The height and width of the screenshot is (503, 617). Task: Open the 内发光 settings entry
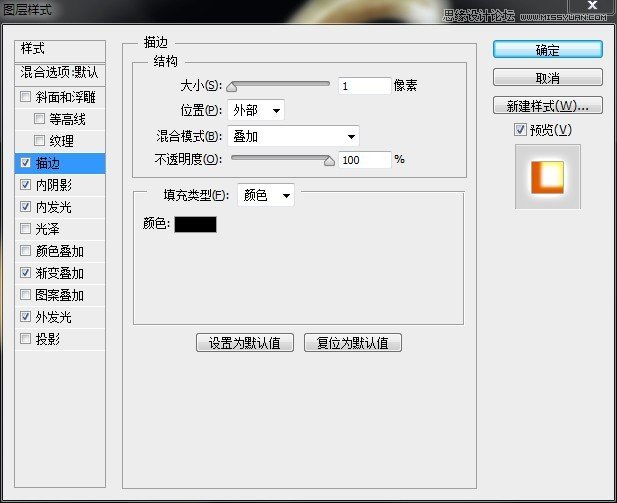point(54,207)
